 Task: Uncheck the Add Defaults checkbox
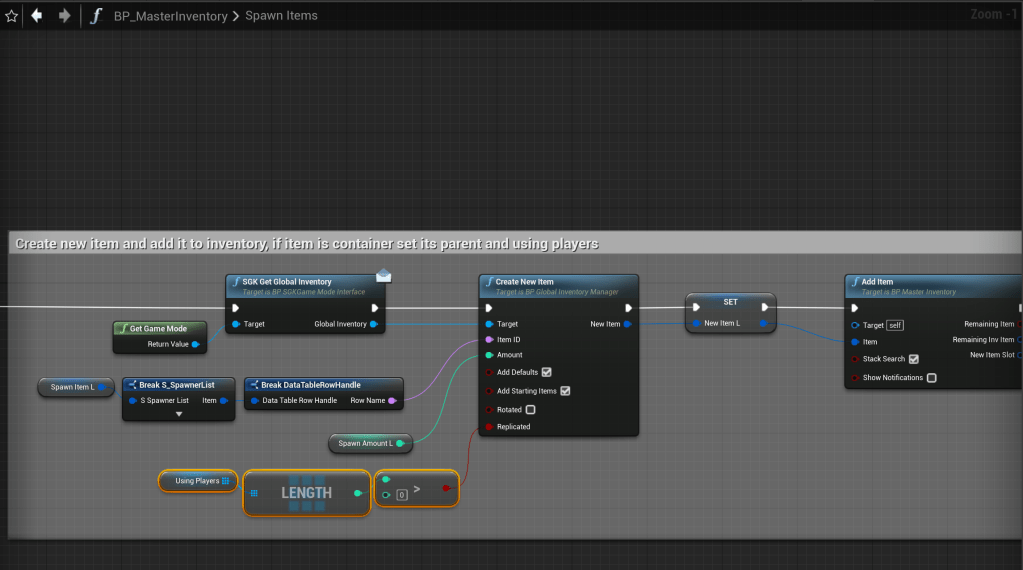click(546, 372)
